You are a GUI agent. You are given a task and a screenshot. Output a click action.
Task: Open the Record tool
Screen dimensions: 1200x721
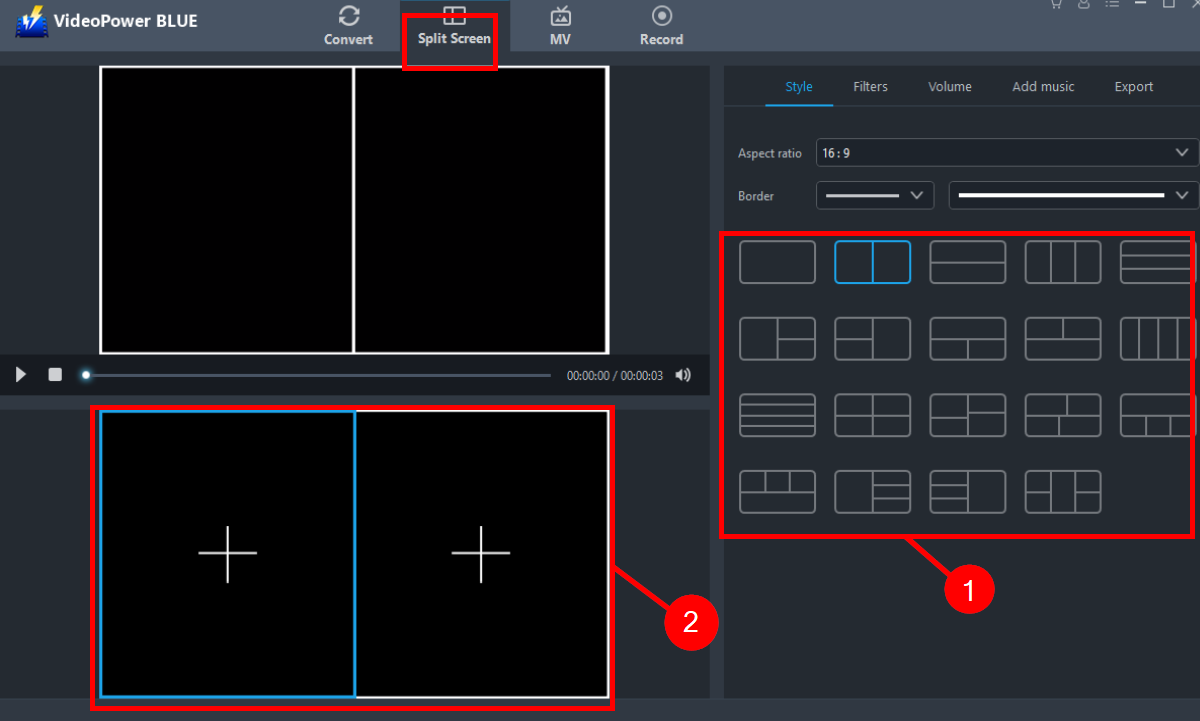pyautogui.click(x=661, y=25)
